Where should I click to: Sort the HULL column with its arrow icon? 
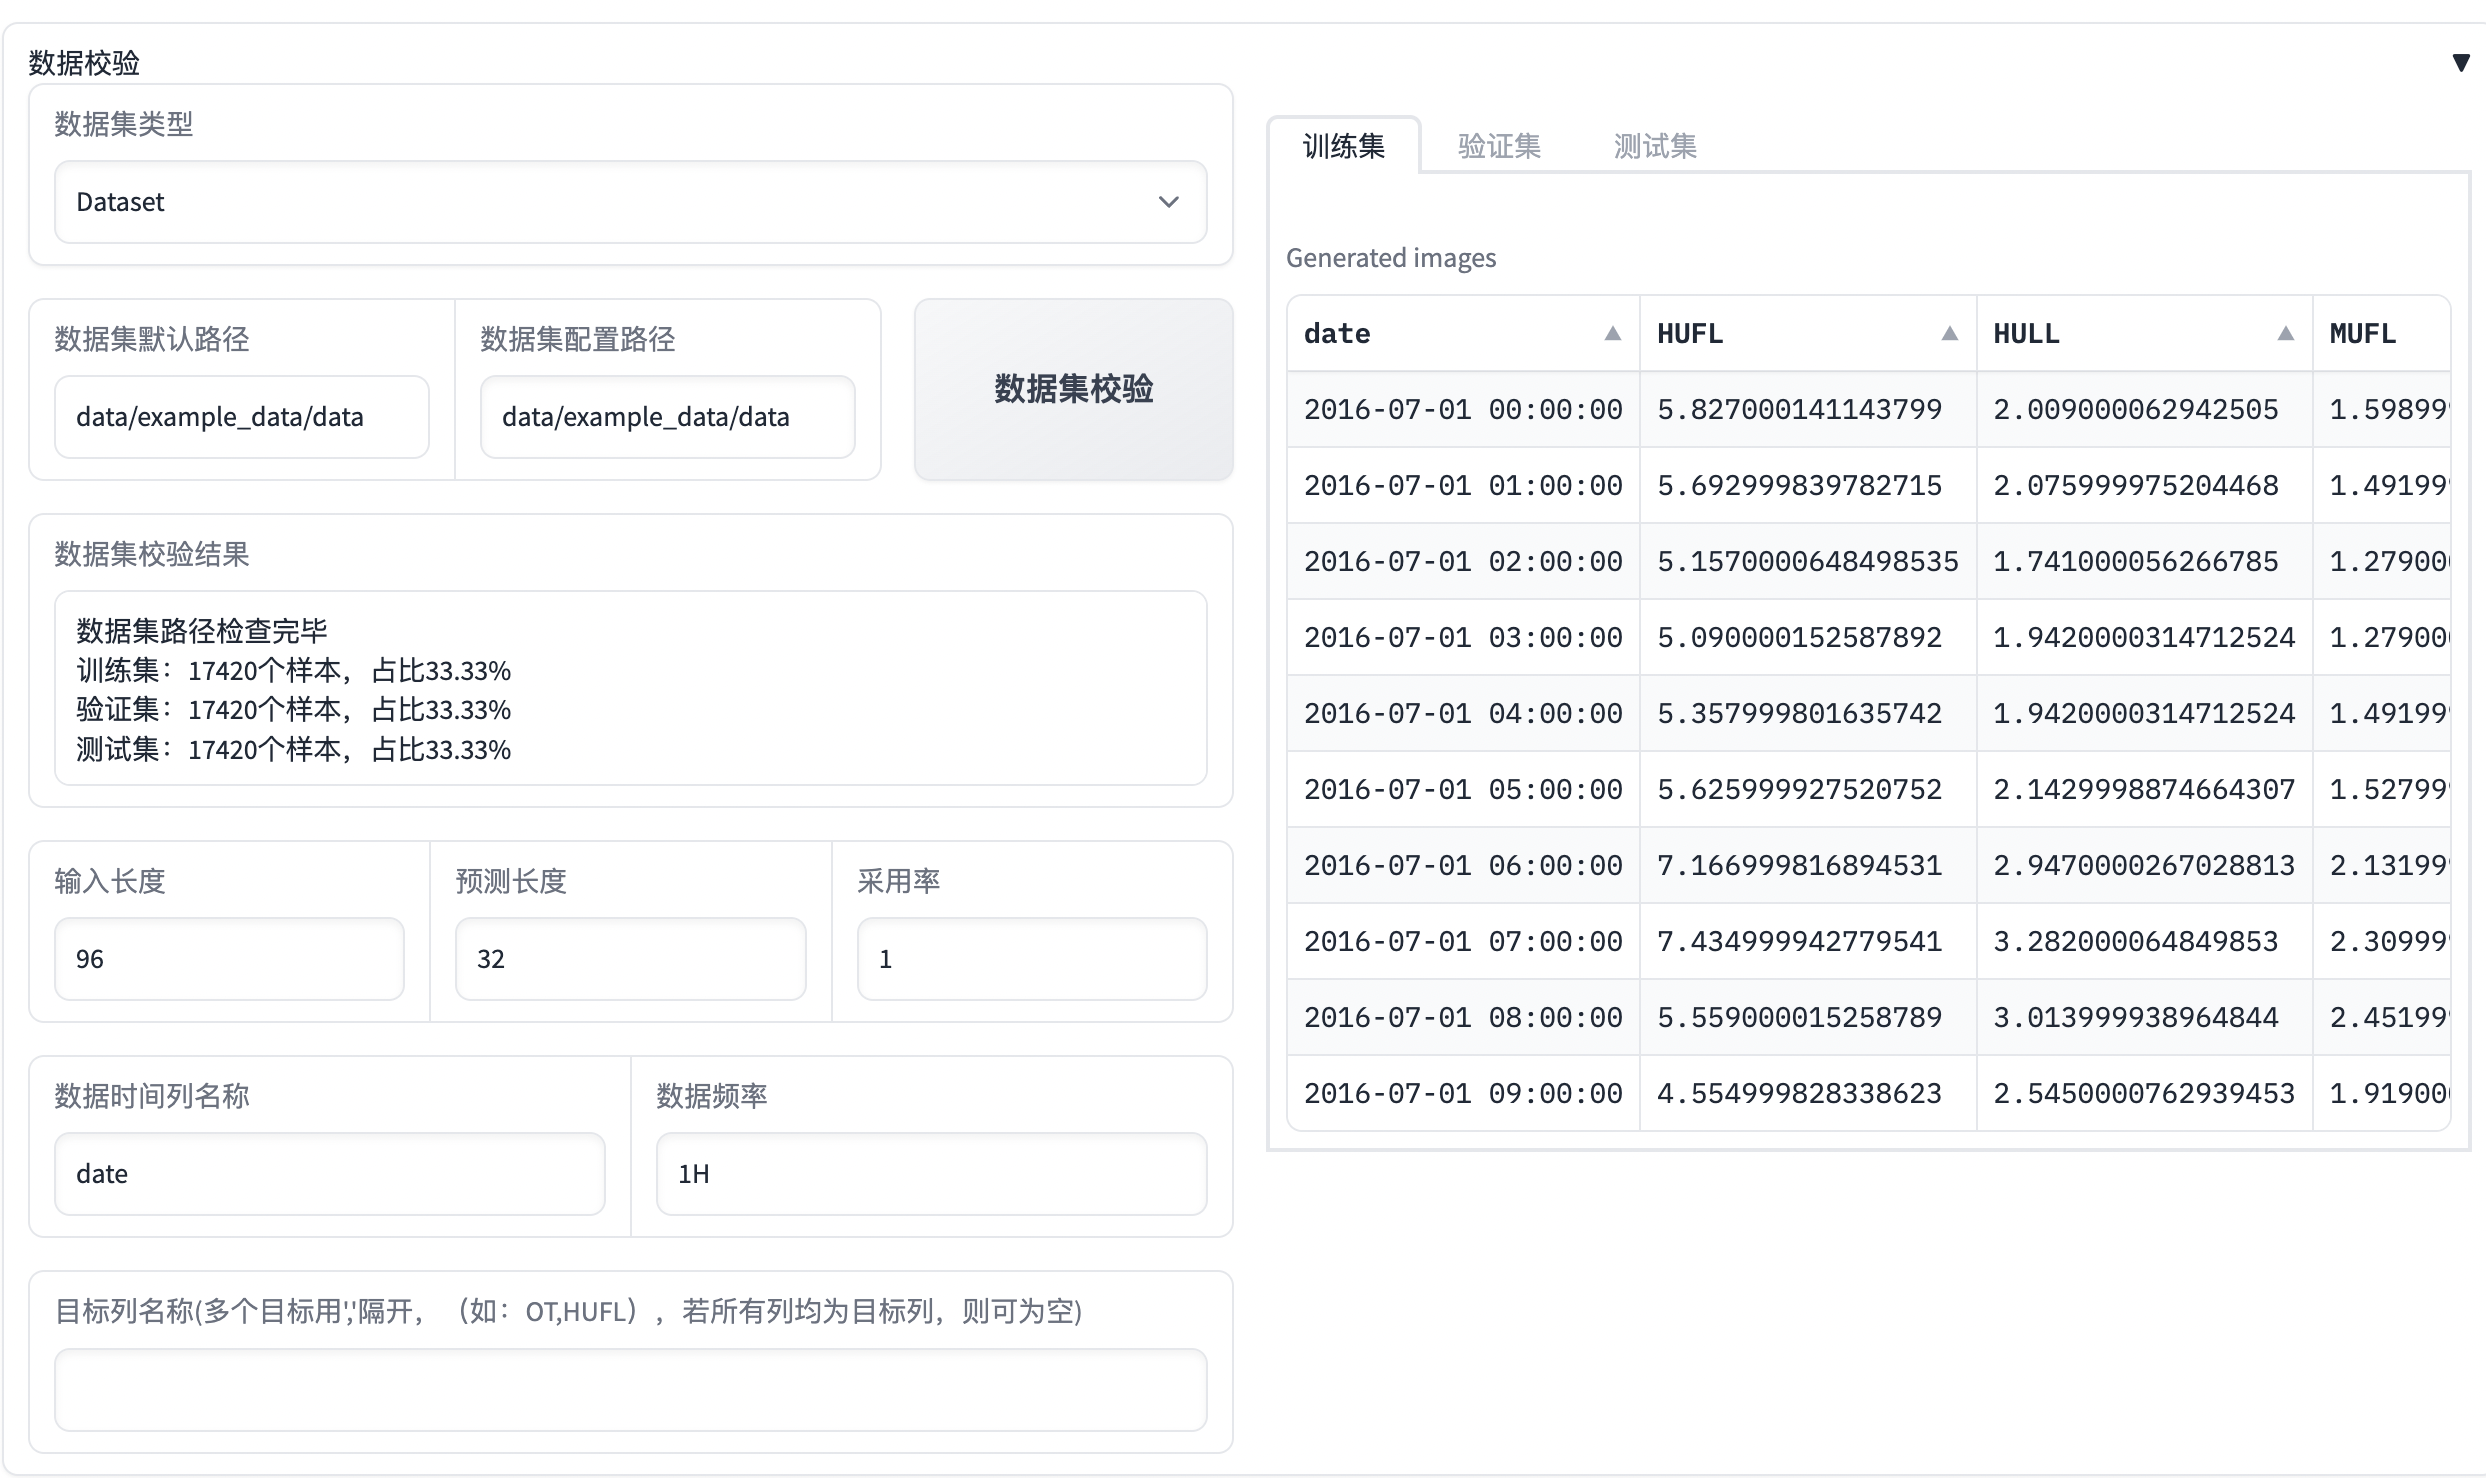[2287, 334]
